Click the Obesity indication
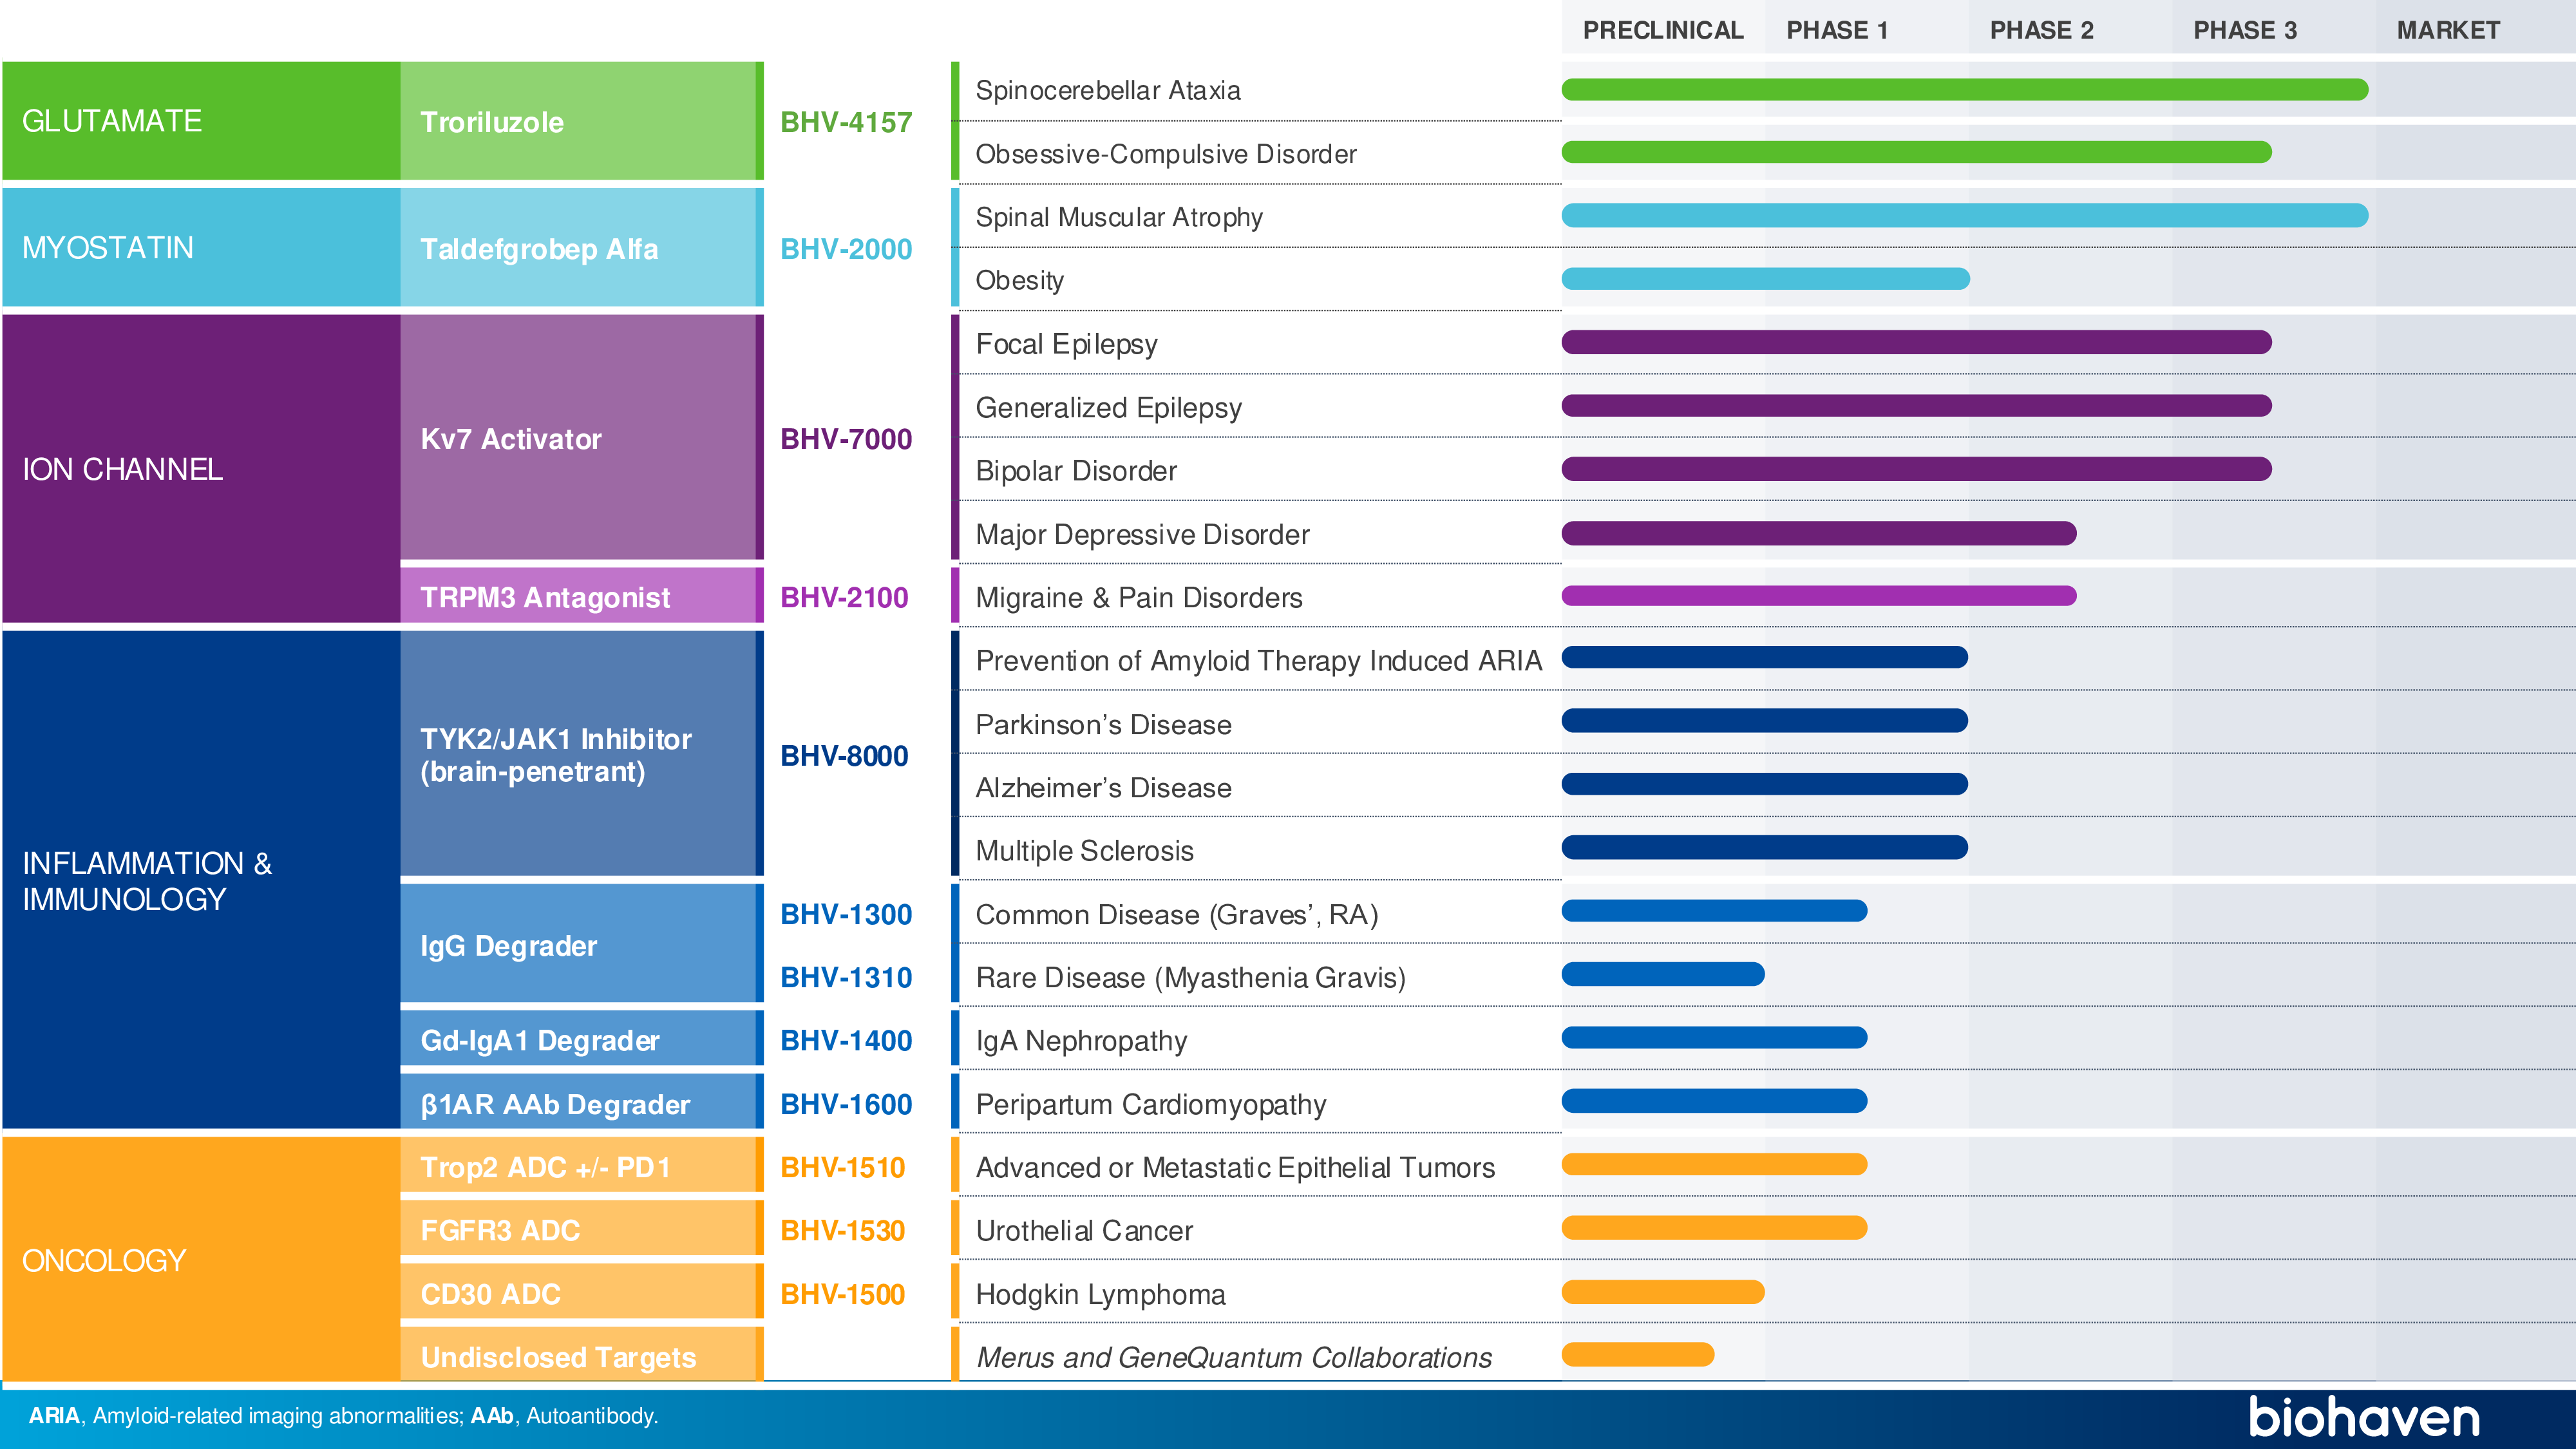 (x=1019, y=280)
